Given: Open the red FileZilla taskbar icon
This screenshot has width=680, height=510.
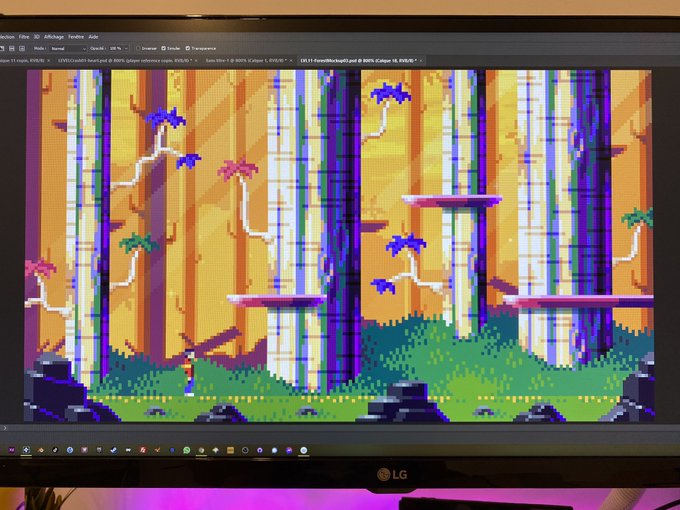Looking at the screenshot, I should coord(143,450).
